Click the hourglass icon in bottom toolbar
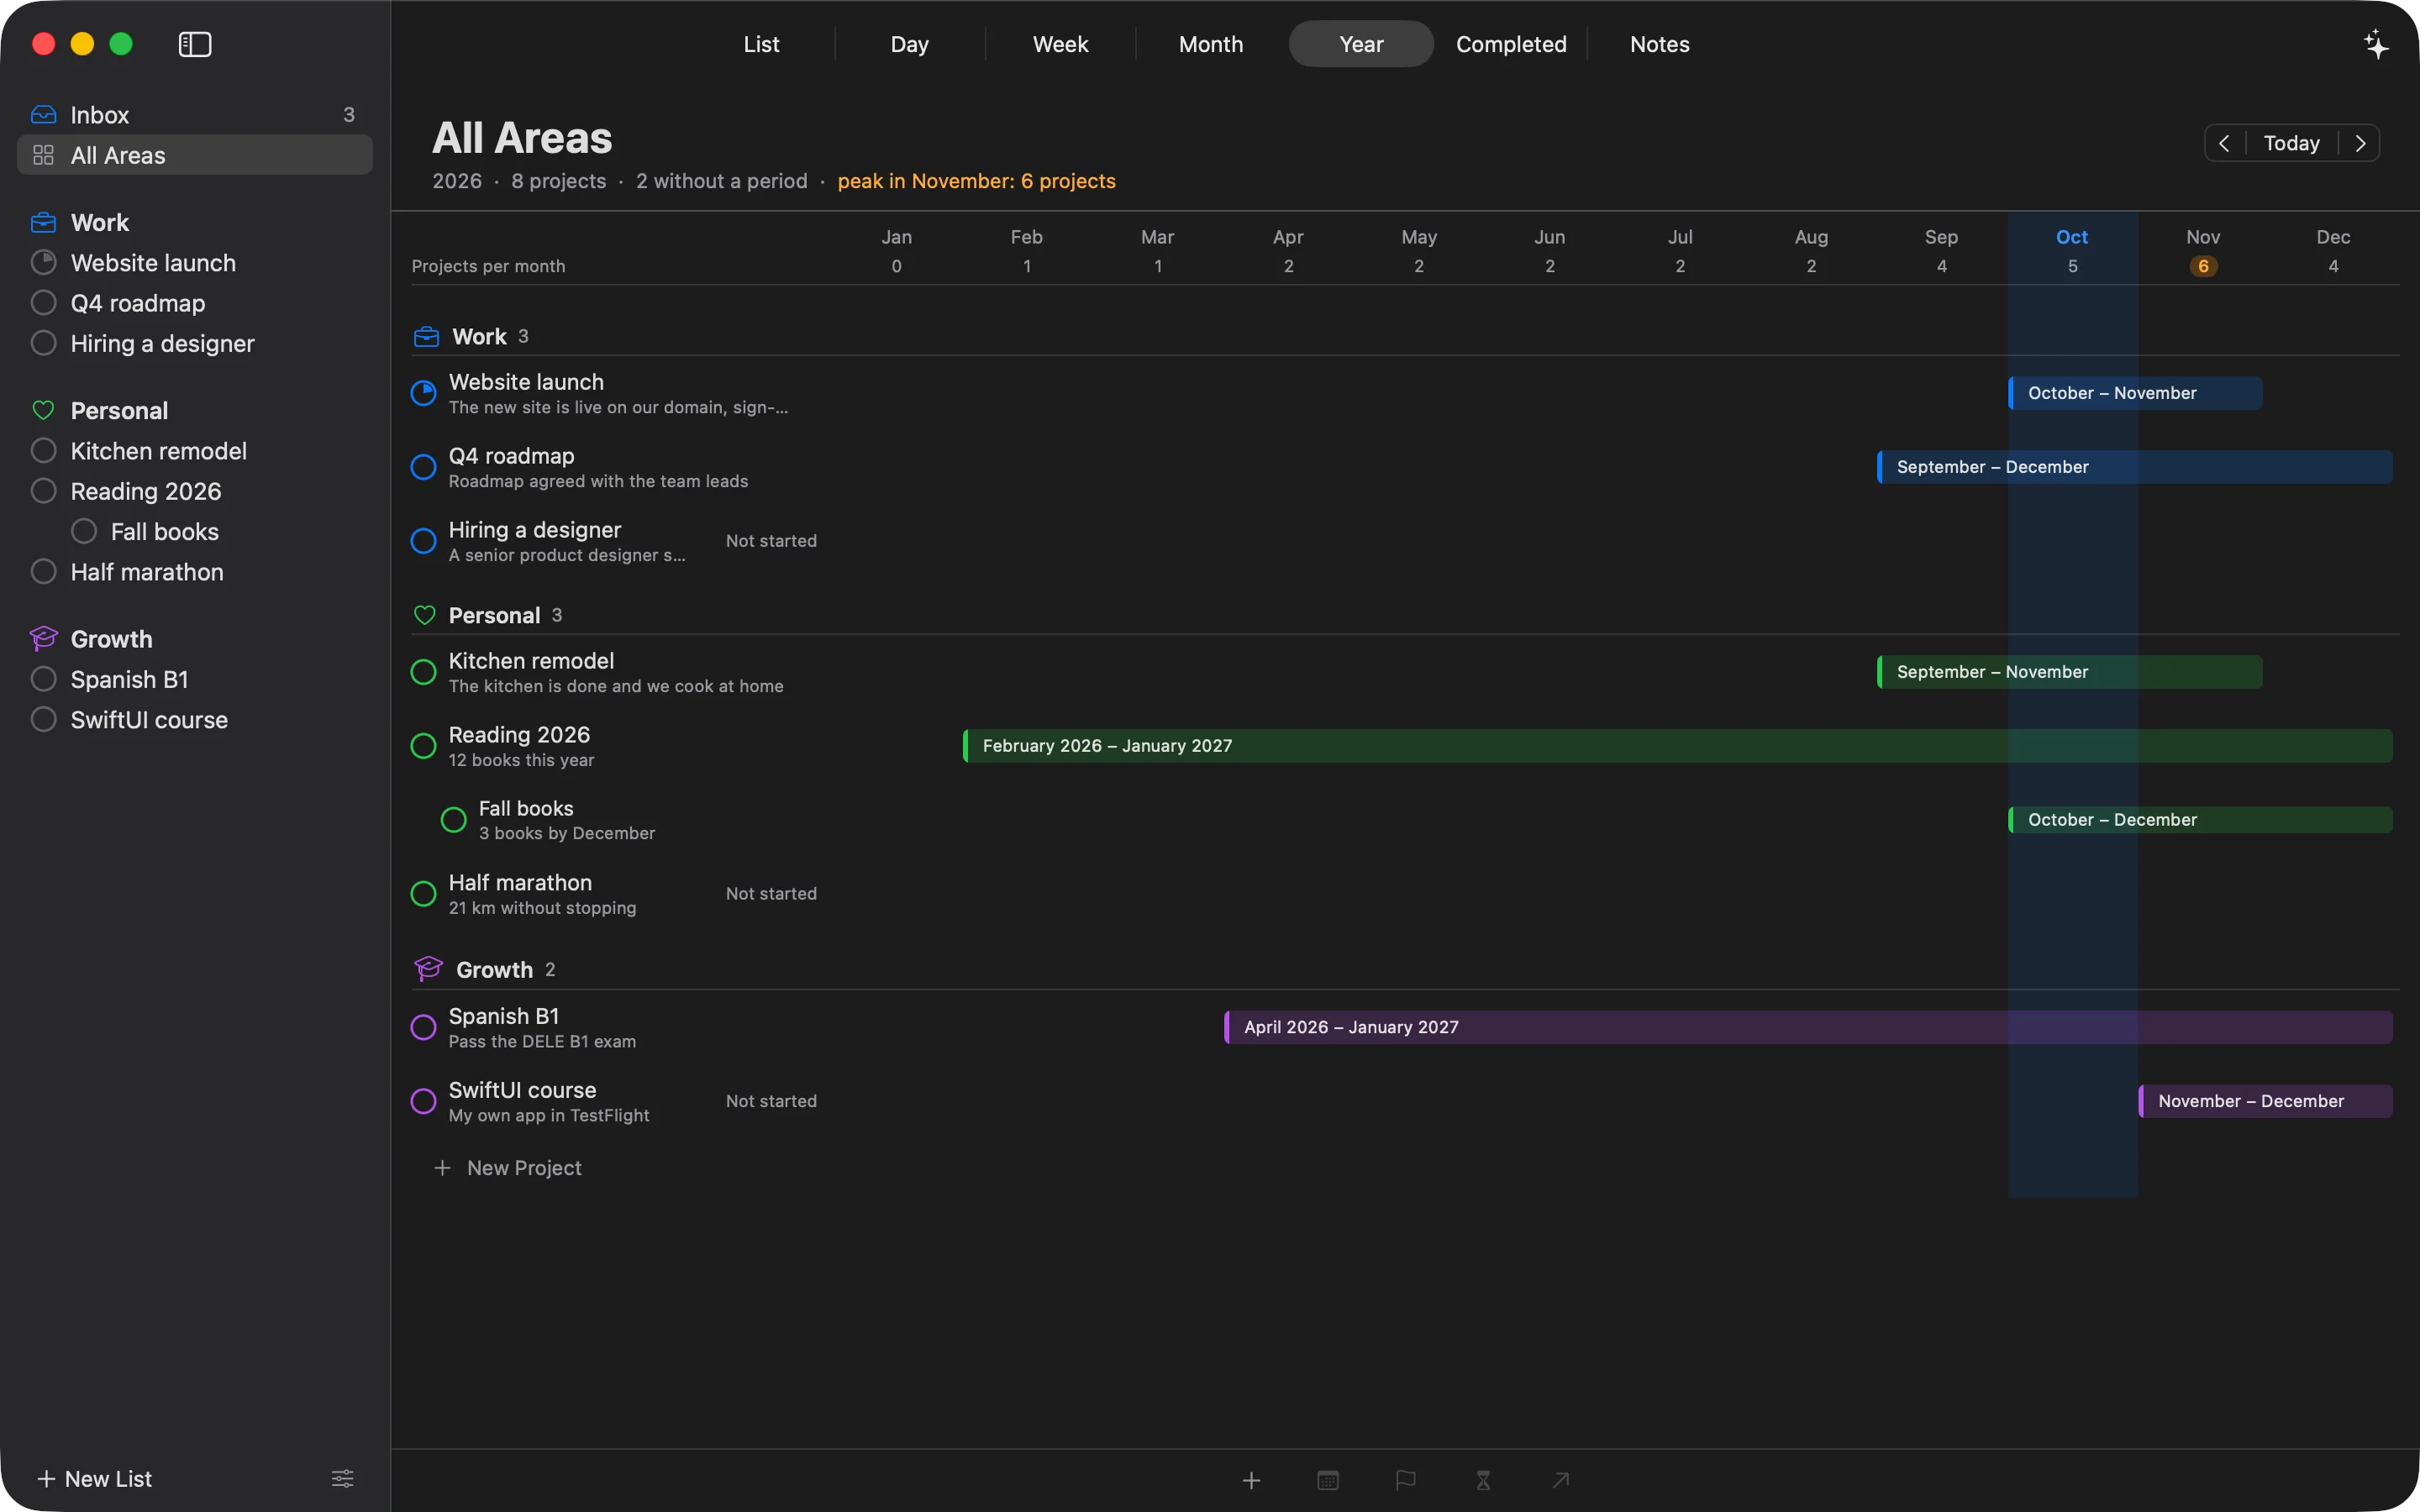This screenshot has width=2420, height=1512. pyautogui.click(x=1483, y=1480)
